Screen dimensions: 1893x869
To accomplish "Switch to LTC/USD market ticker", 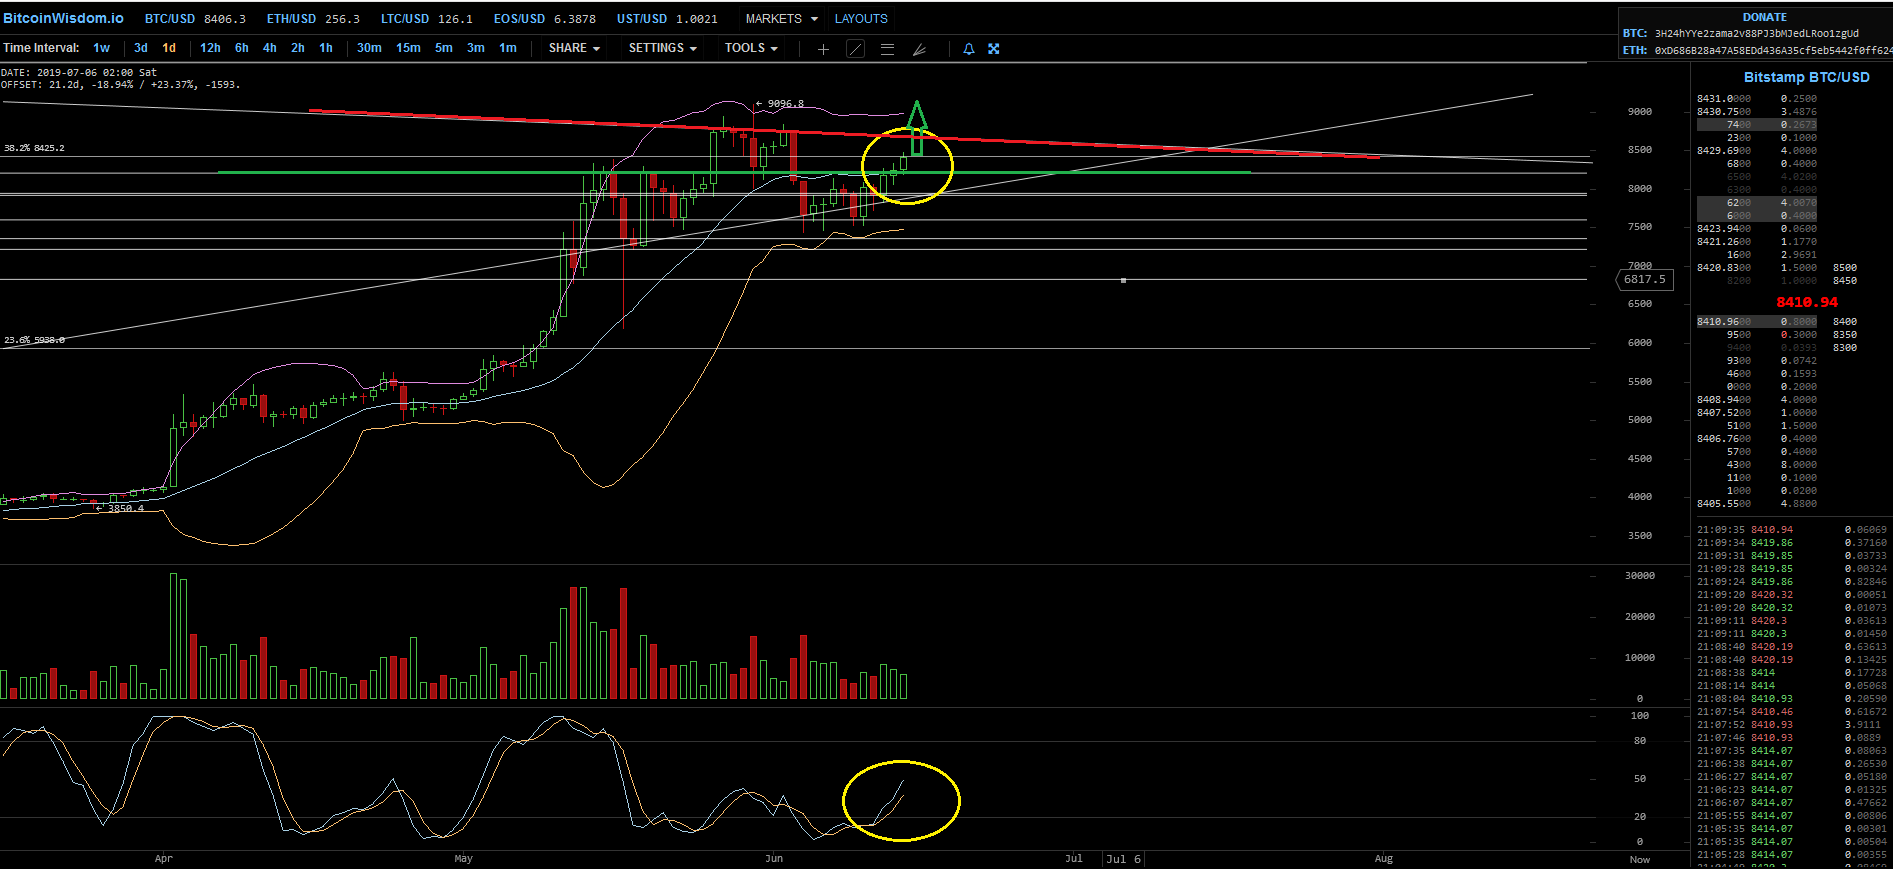I will click(427, 19).
